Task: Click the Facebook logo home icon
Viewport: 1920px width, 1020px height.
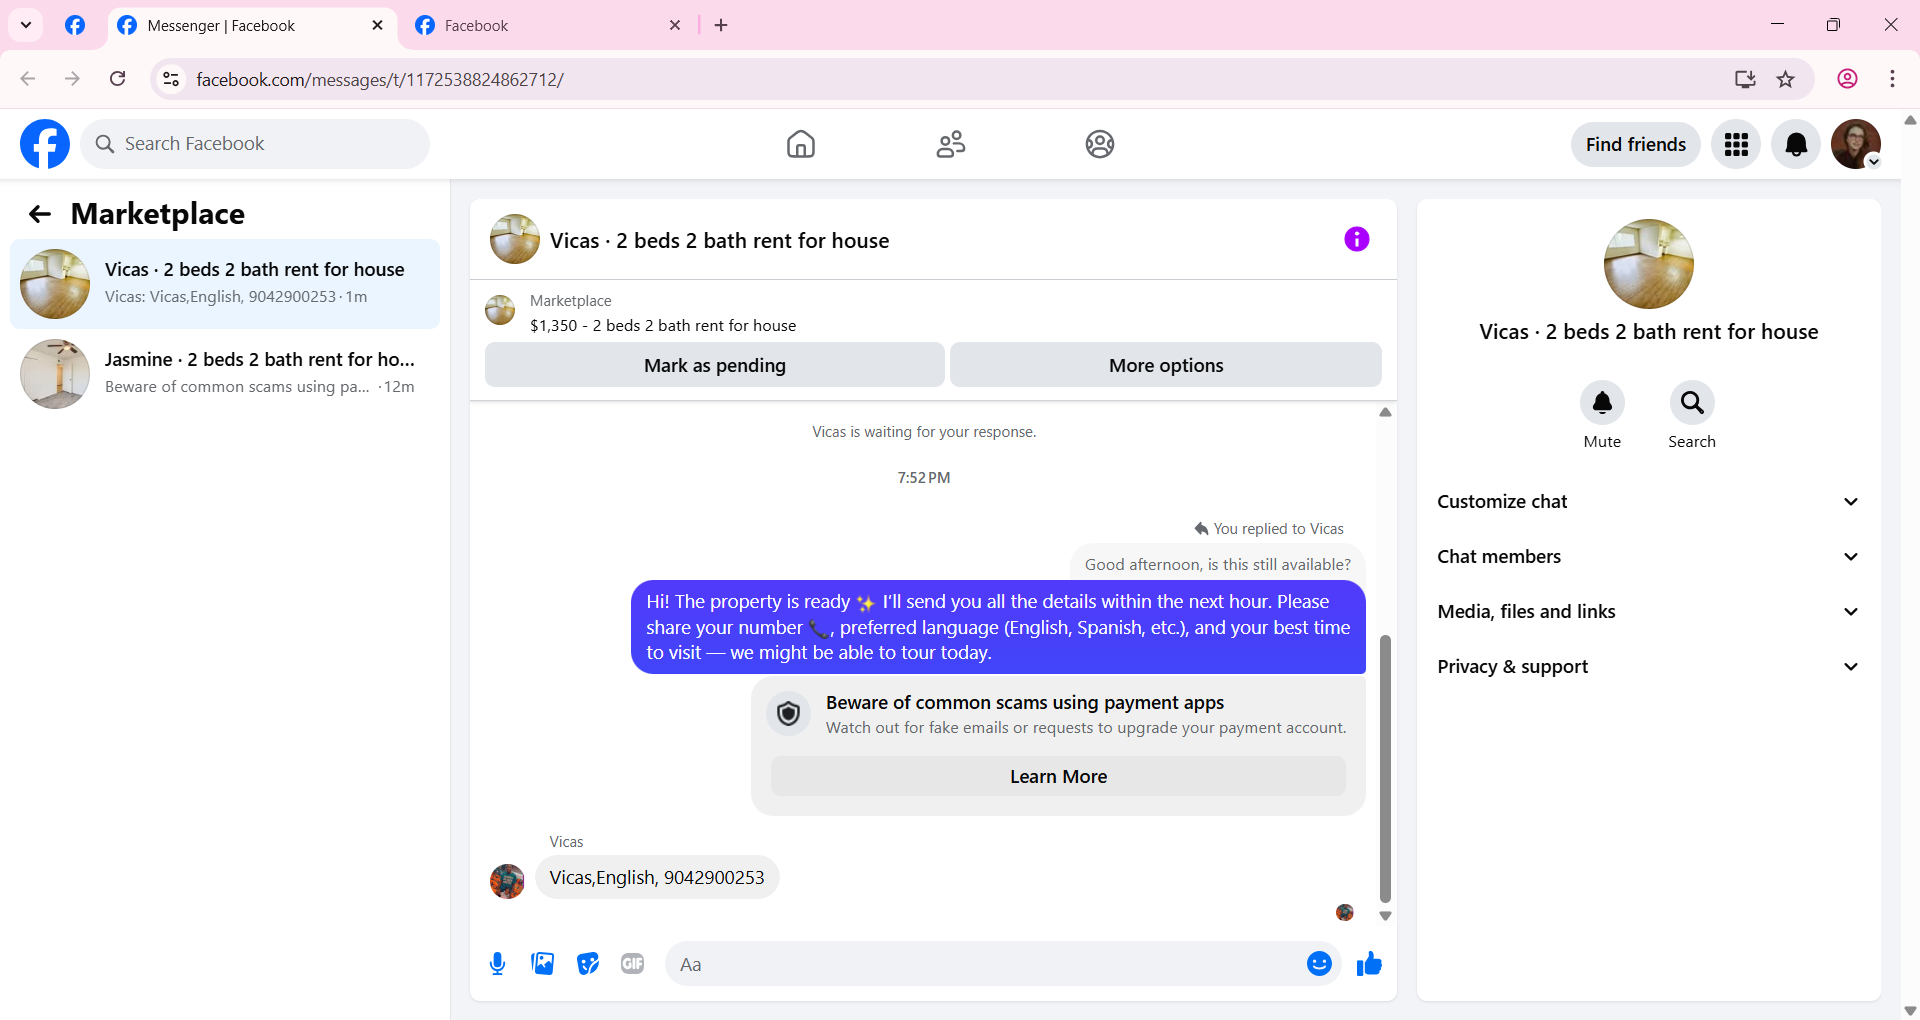Action: [x=45, y=144]
